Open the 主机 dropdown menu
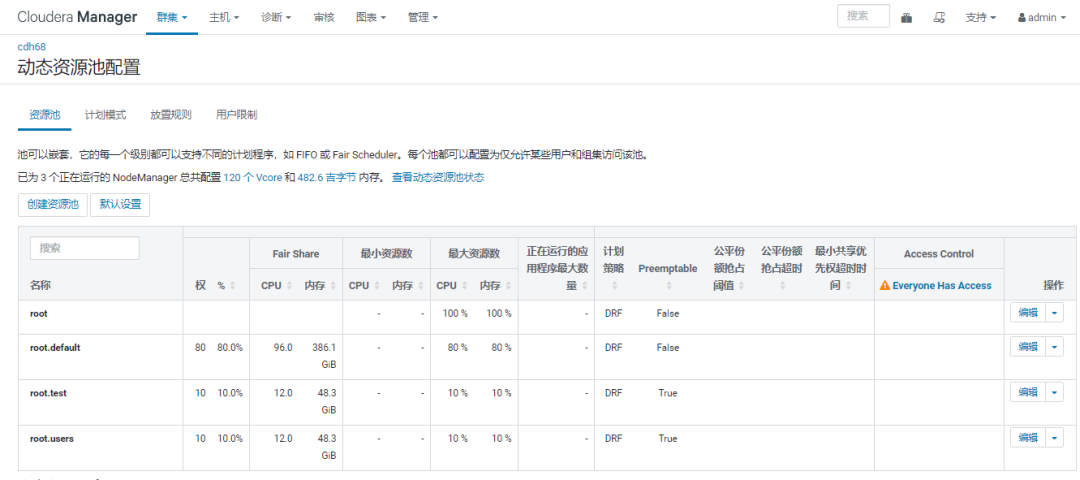The height and width of the screenshot is (480, 1080). (x=224, y=18)
